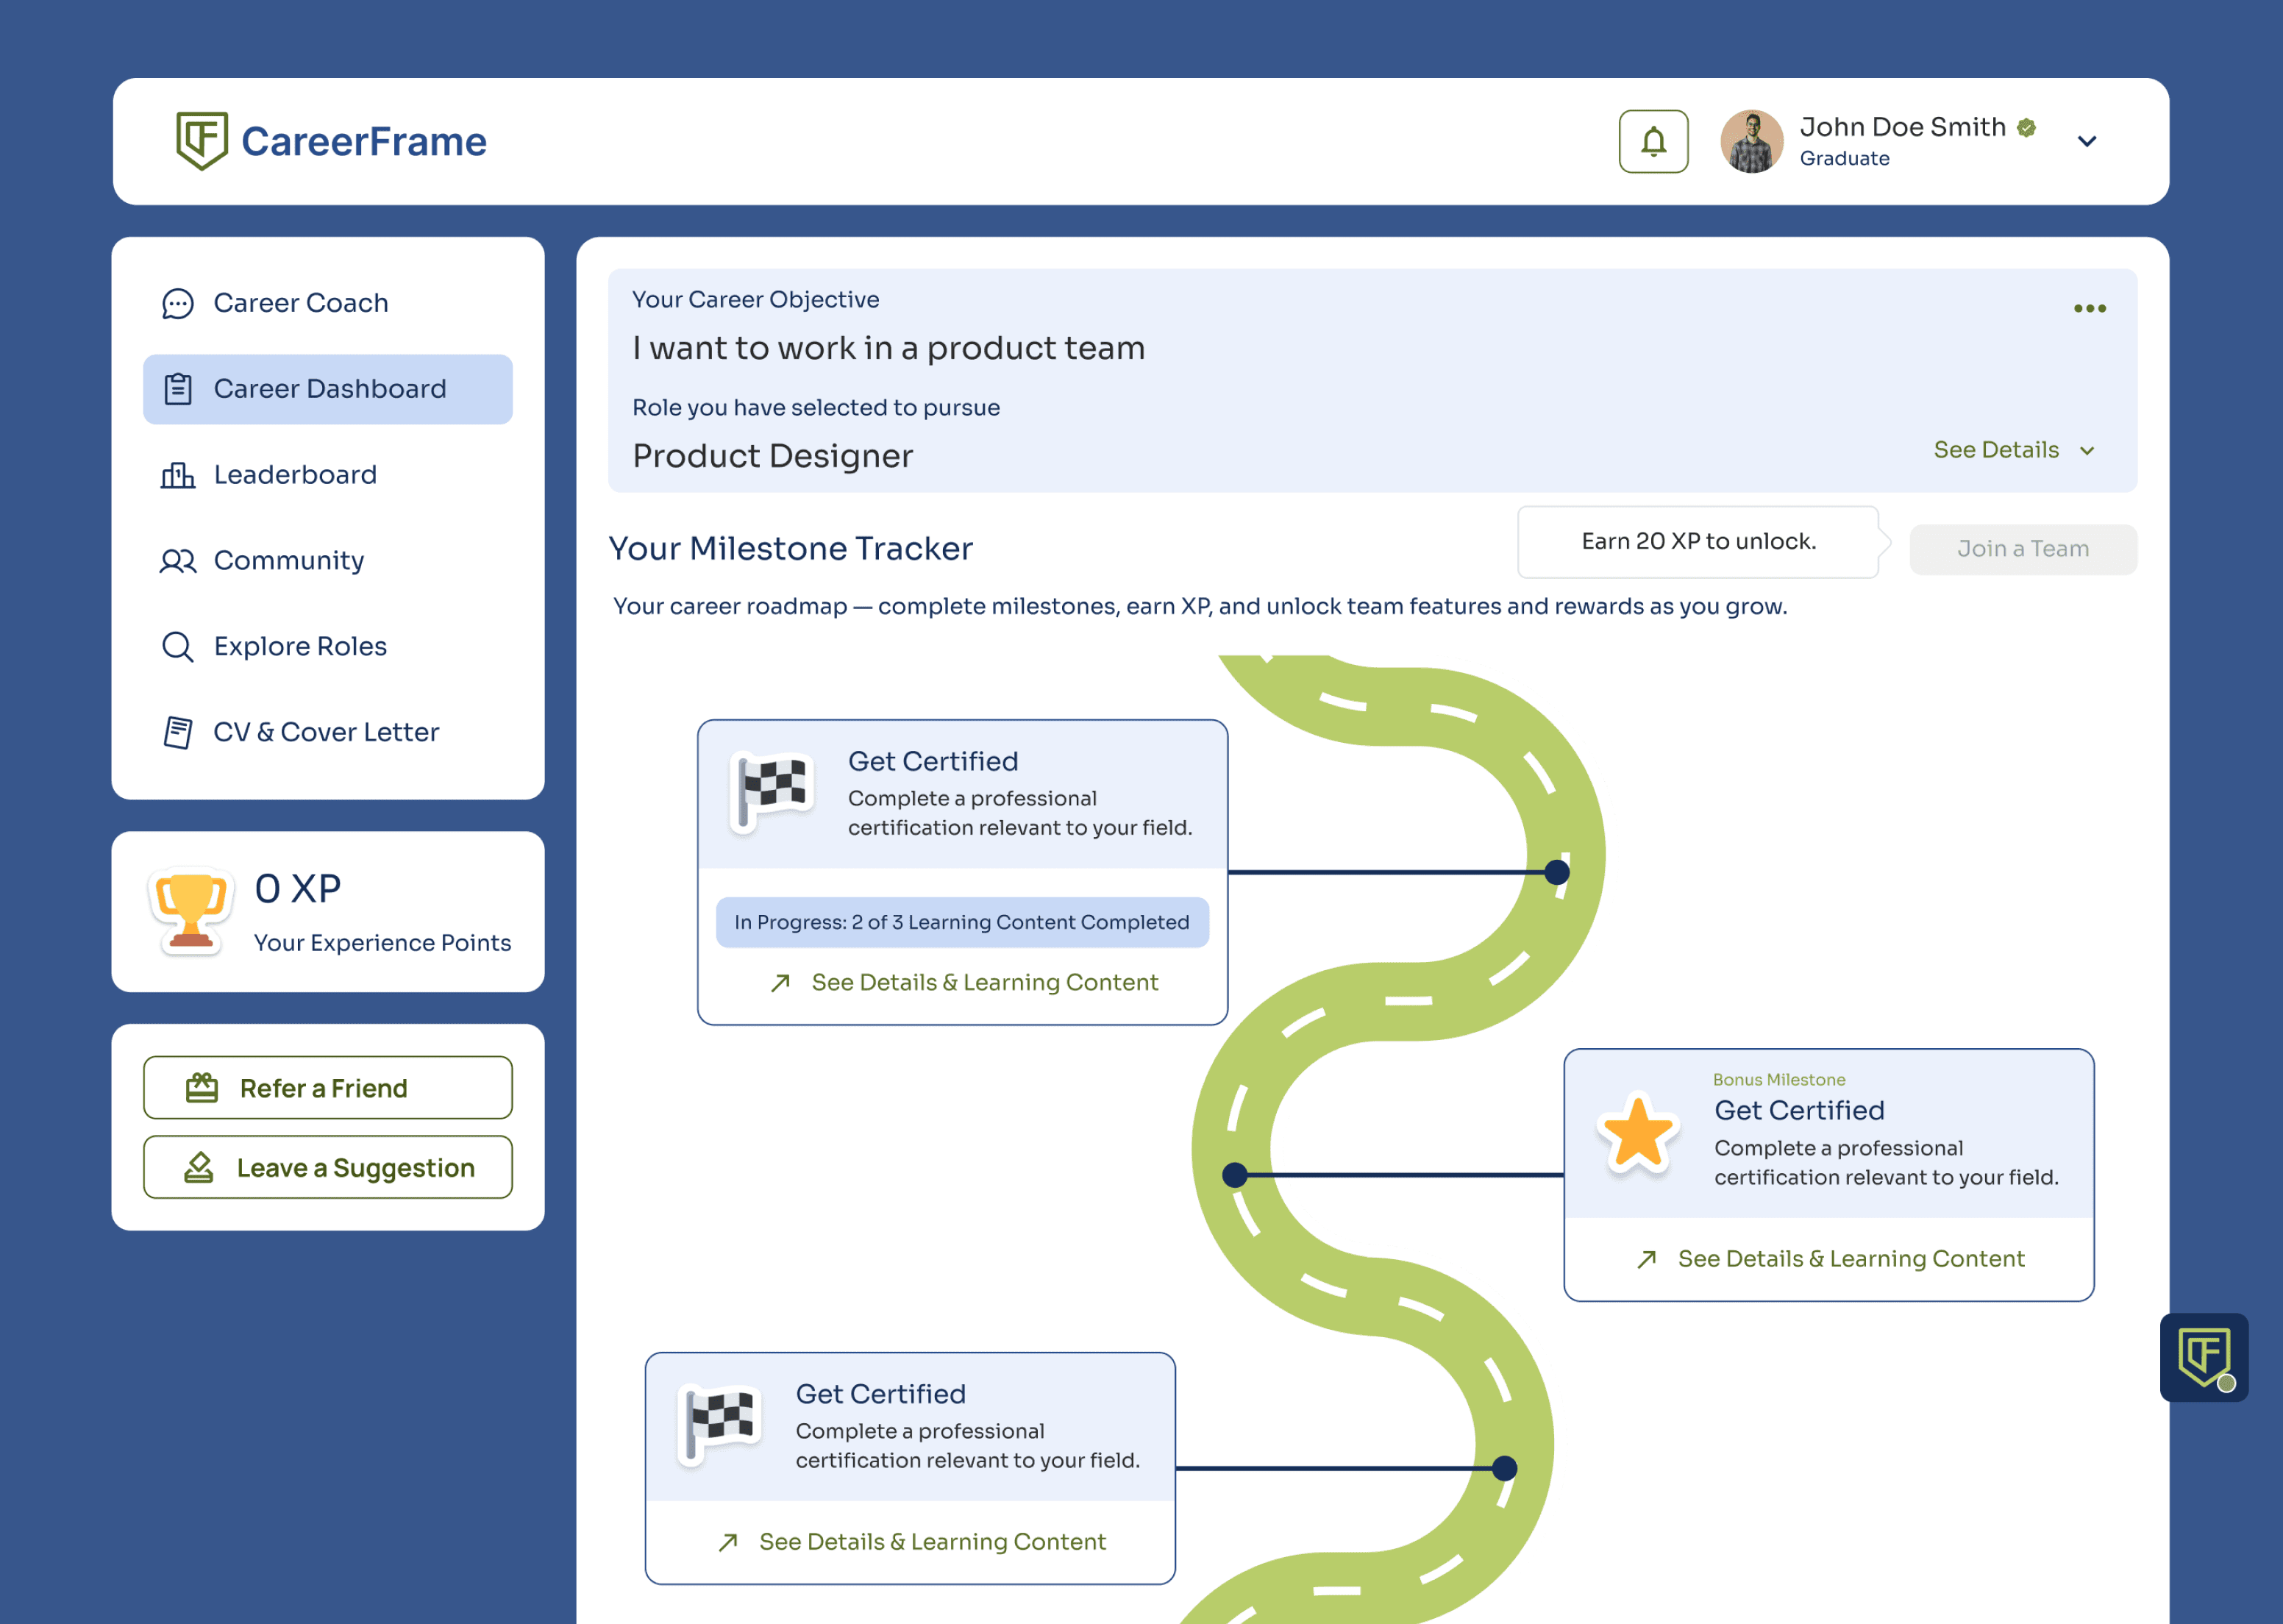Image resolution: width=2283 pixels, height=1624 pixels.
Task: Click the Leave a Suggestion button
Action: (x=328, y=1168)
